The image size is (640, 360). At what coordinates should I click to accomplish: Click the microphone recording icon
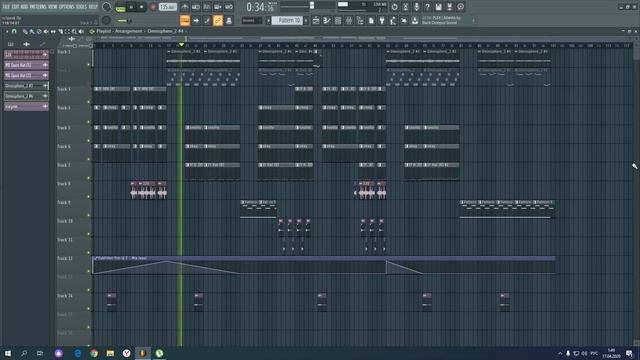416,7
